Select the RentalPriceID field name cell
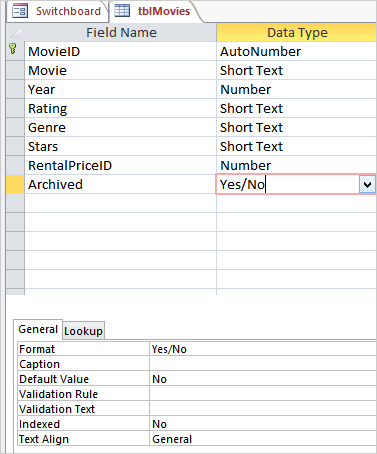The image size is (377, 454). click(121, 165)
